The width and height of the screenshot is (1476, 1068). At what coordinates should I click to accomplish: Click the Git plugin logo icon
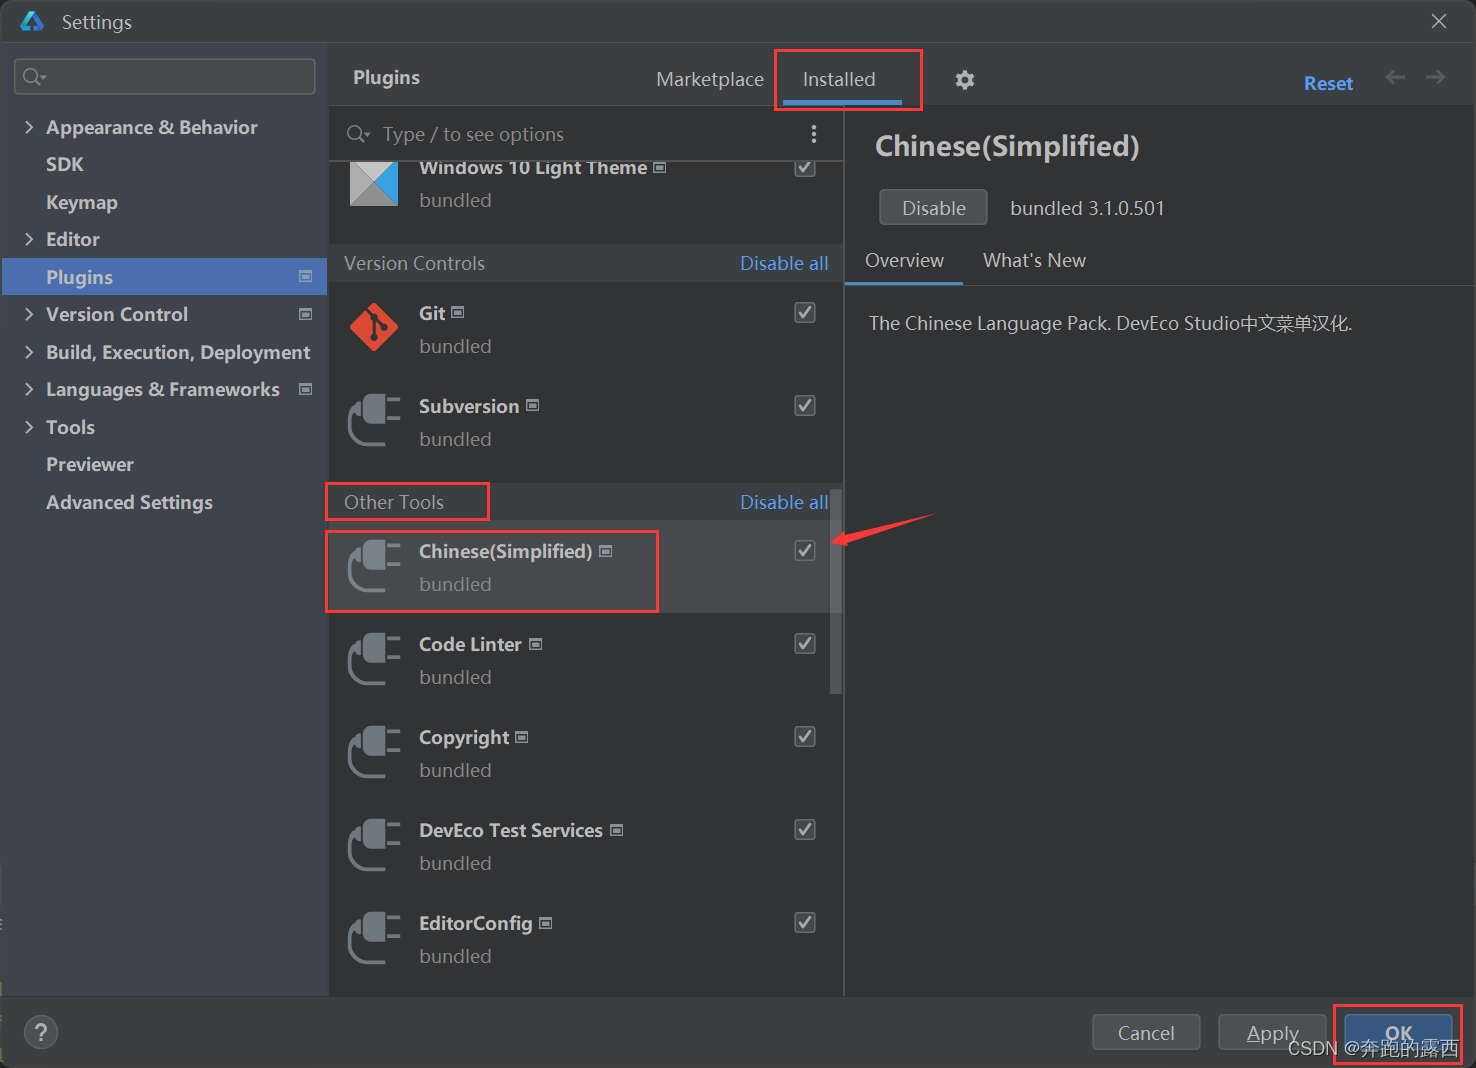(x=374, y=327)
